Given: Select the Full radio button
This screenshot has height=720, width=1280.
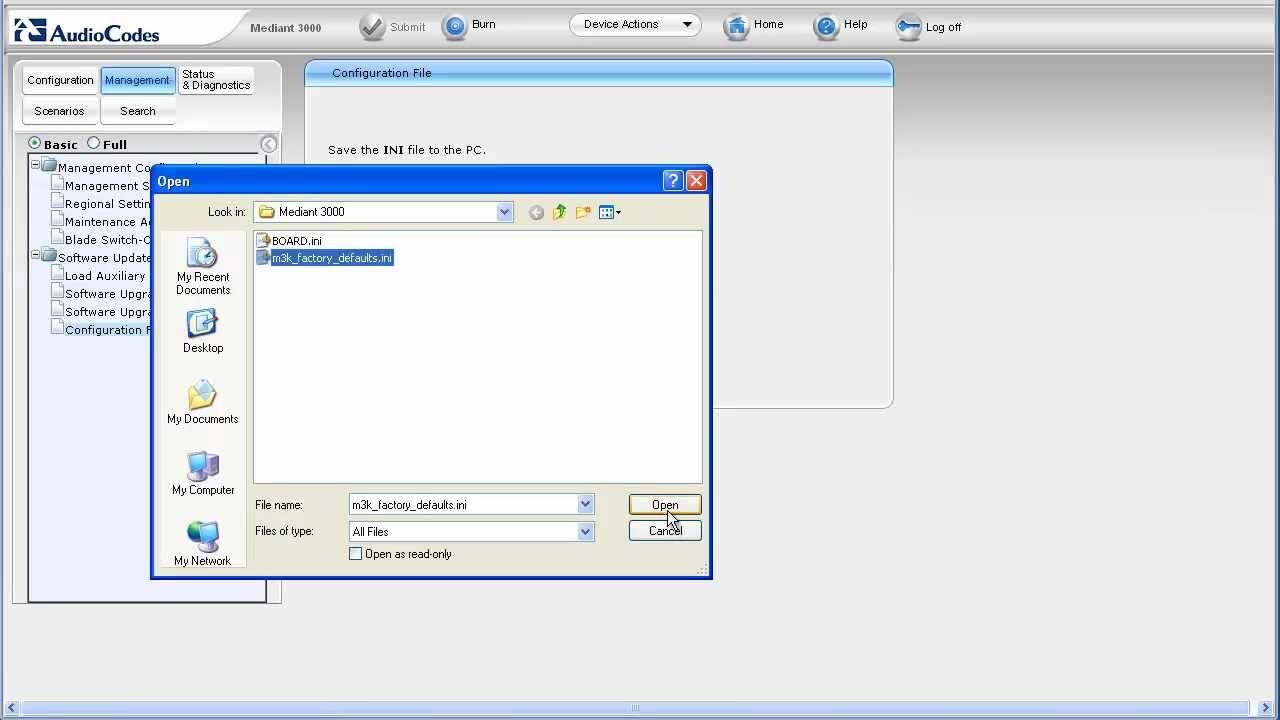Looking at the screenshot, I should [x=93, y=143].
